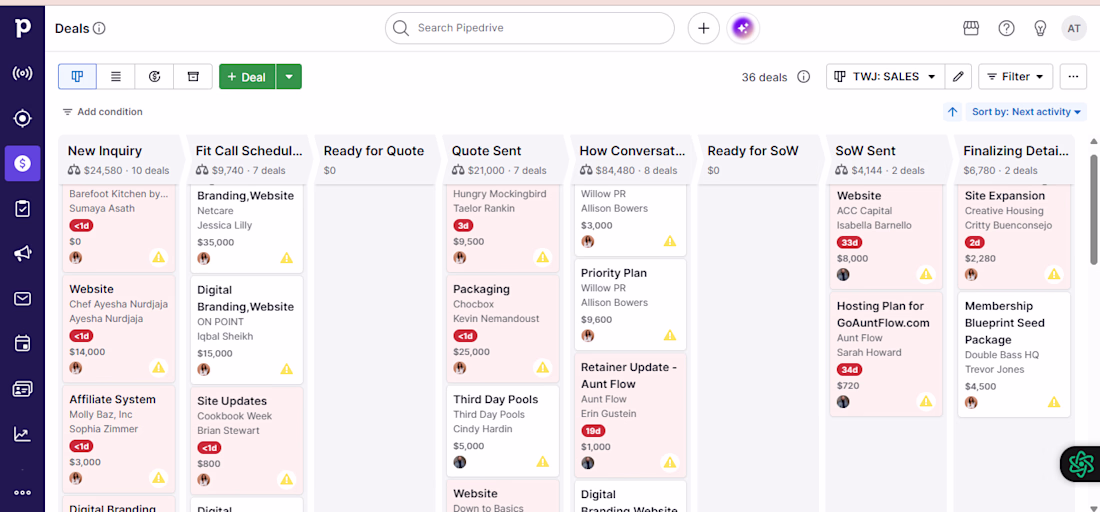Image resolution: width=1100 pixels, height=512 pixels.
Task: Open the ChatGPT floating widget icon
Action: (x=1081, y=464)
